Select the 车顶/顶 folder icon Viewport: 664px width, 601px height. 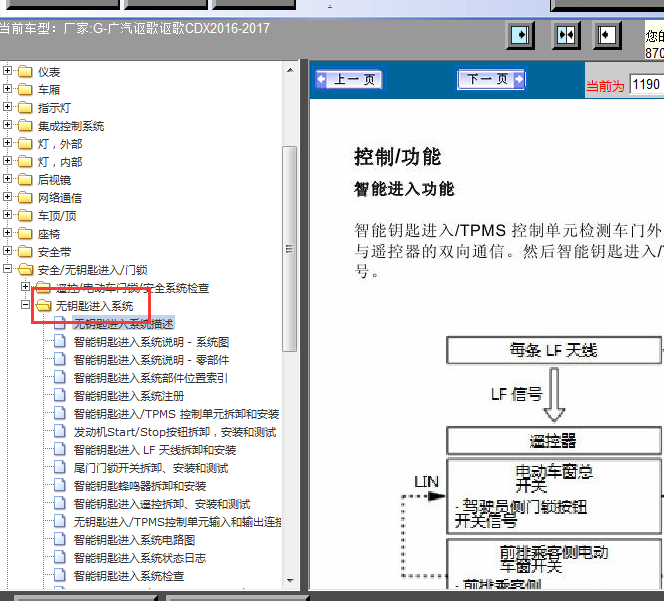(25, 215)
